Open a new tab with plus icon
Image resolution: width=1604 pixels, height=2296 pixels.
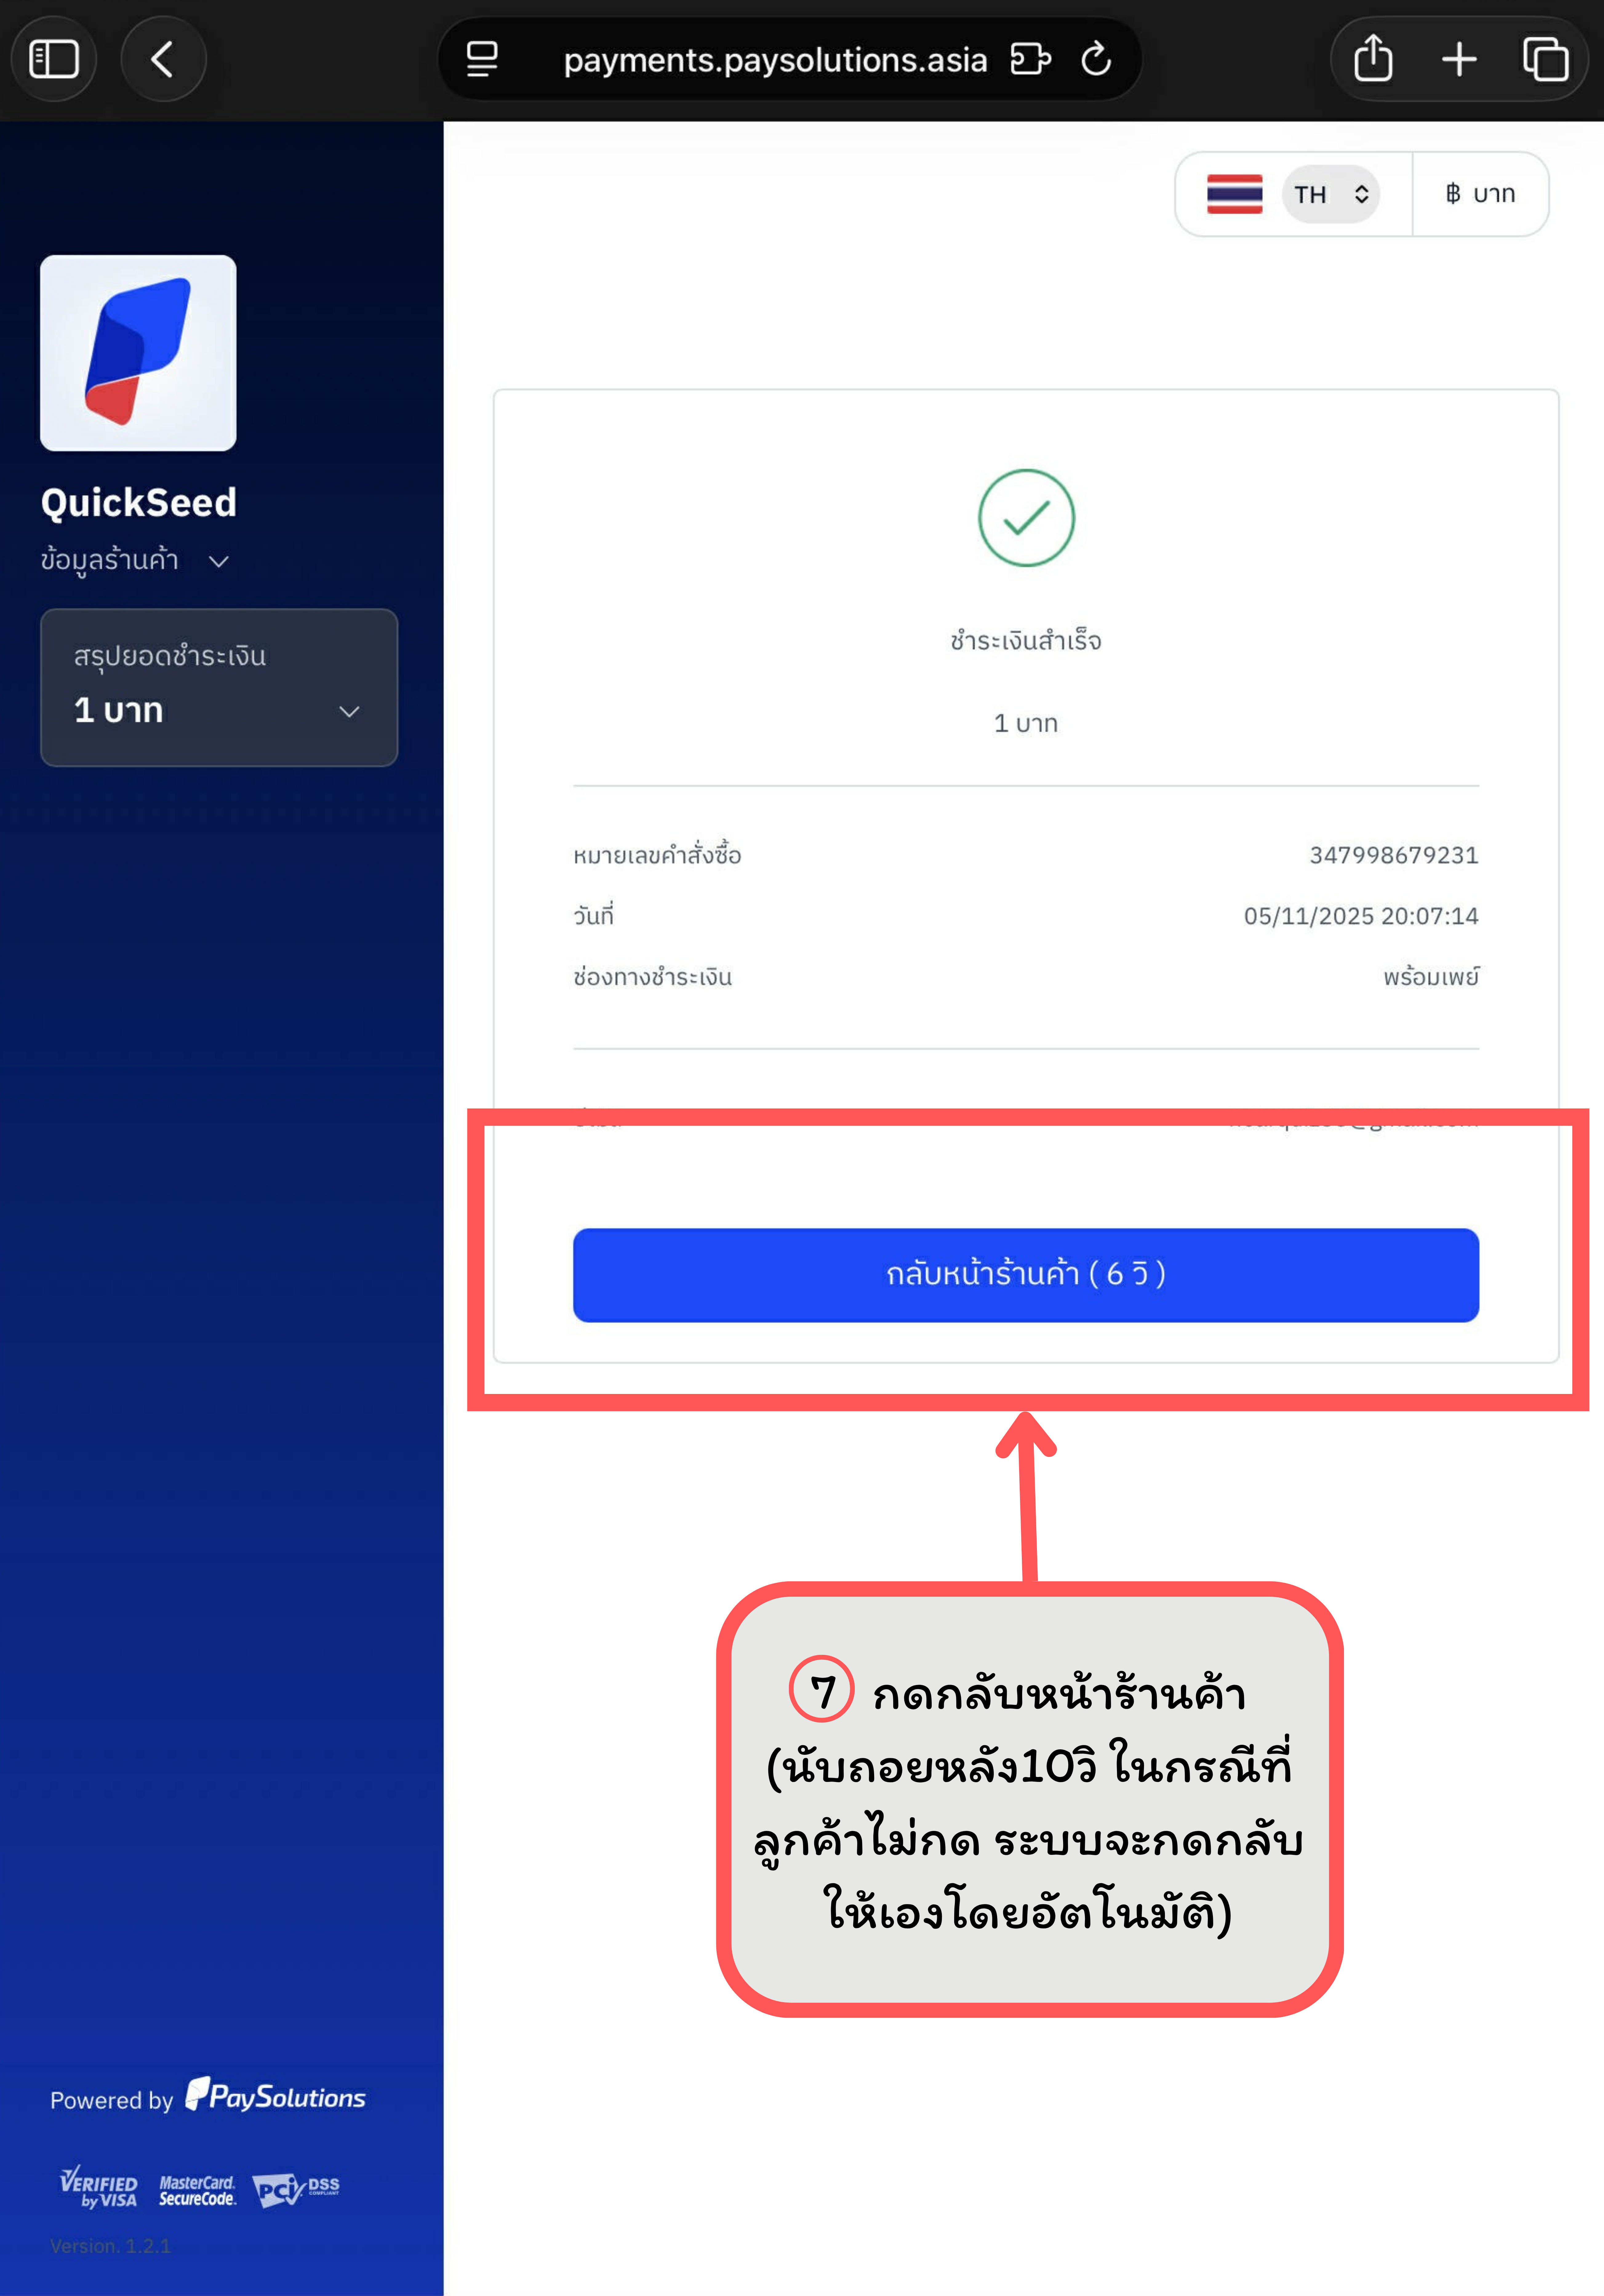(1459, 59)
